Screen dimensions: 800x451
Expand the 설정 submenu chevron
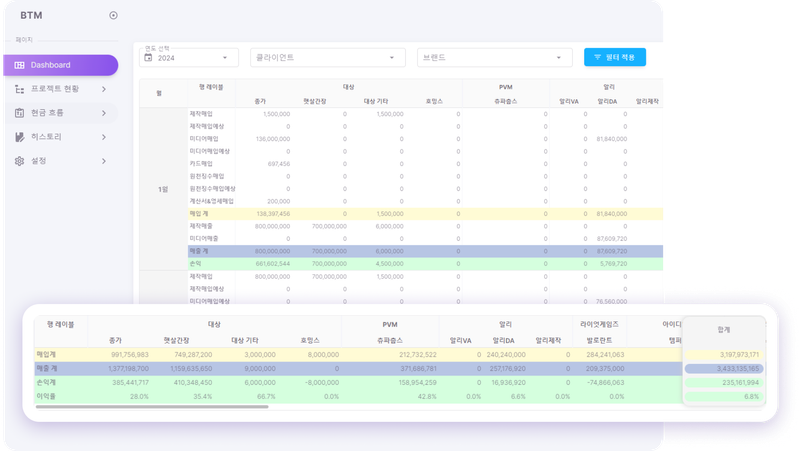point(104,160)
